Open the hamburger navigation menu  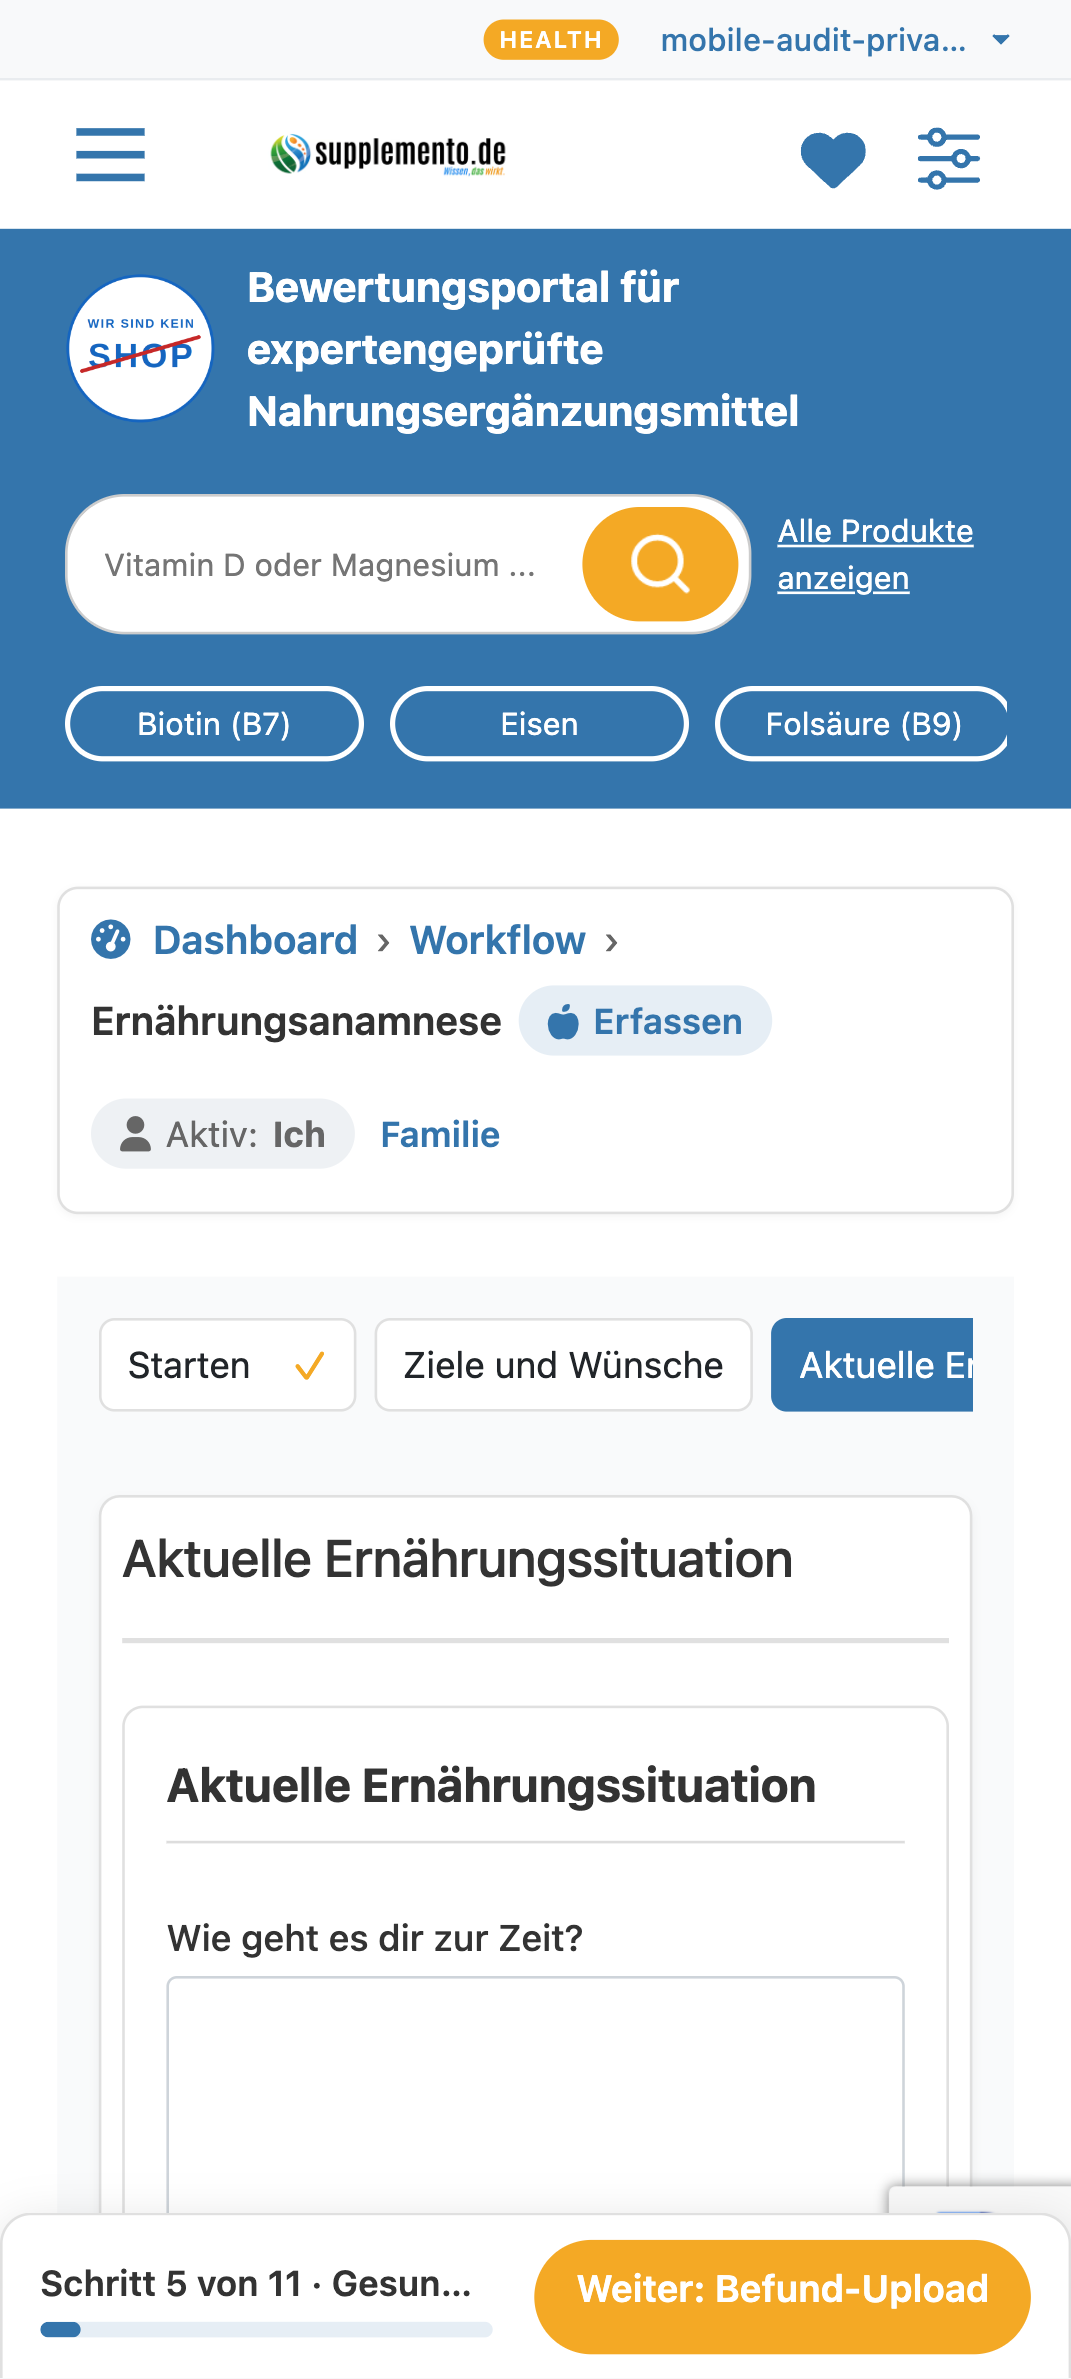pos(110,155)
